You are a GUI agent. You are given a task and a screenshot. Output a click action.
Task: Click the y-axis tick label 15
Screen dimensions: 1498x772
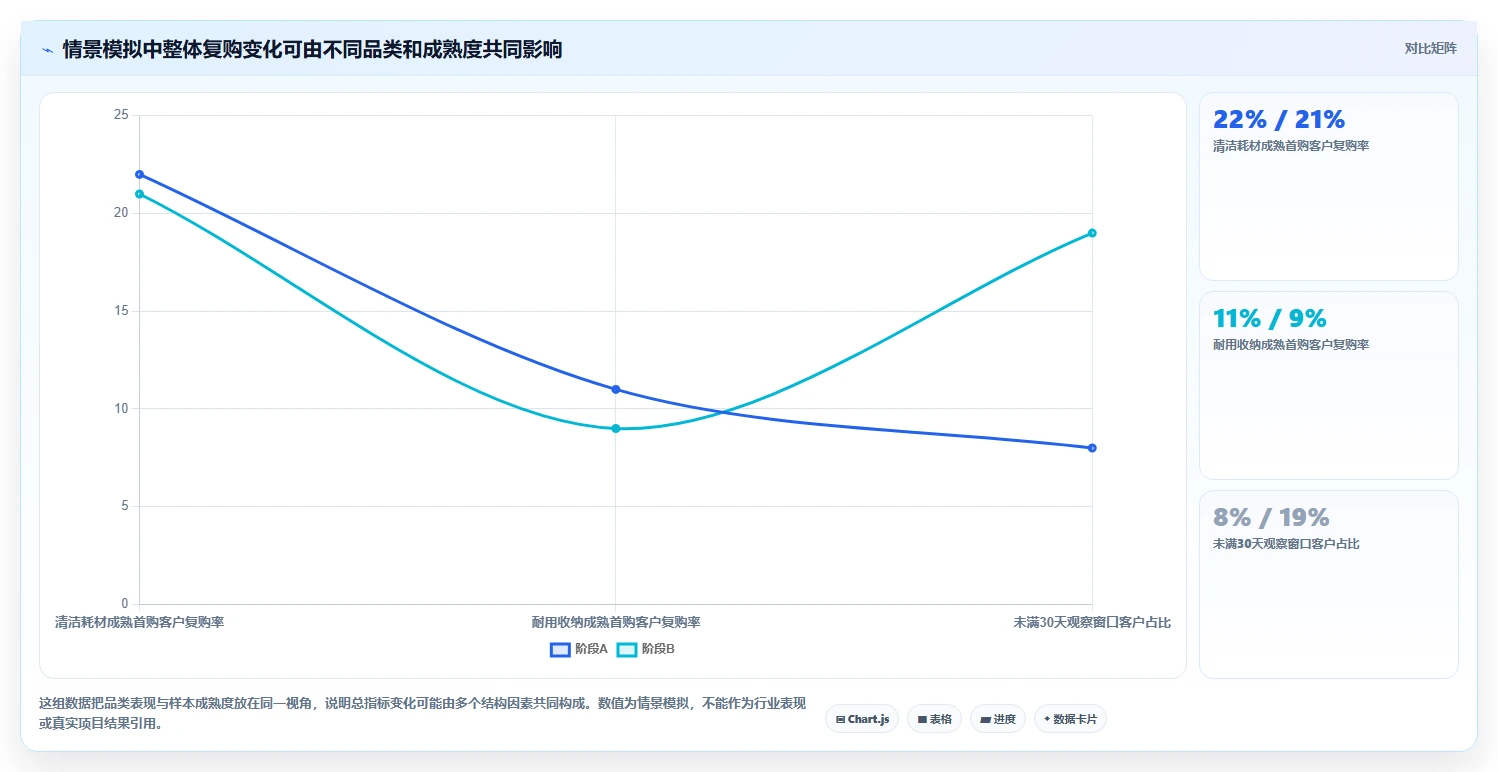[121, 311]
